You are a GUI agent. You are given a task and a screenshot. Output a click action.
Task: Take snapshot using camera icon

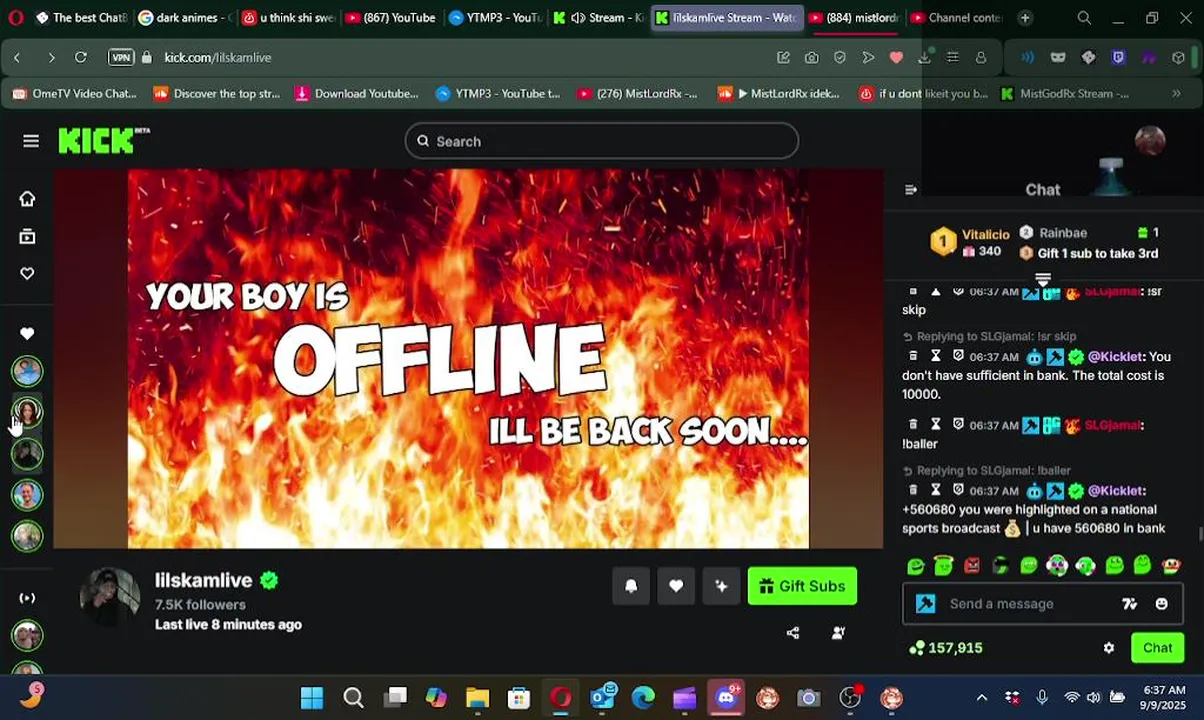(812, 58)
